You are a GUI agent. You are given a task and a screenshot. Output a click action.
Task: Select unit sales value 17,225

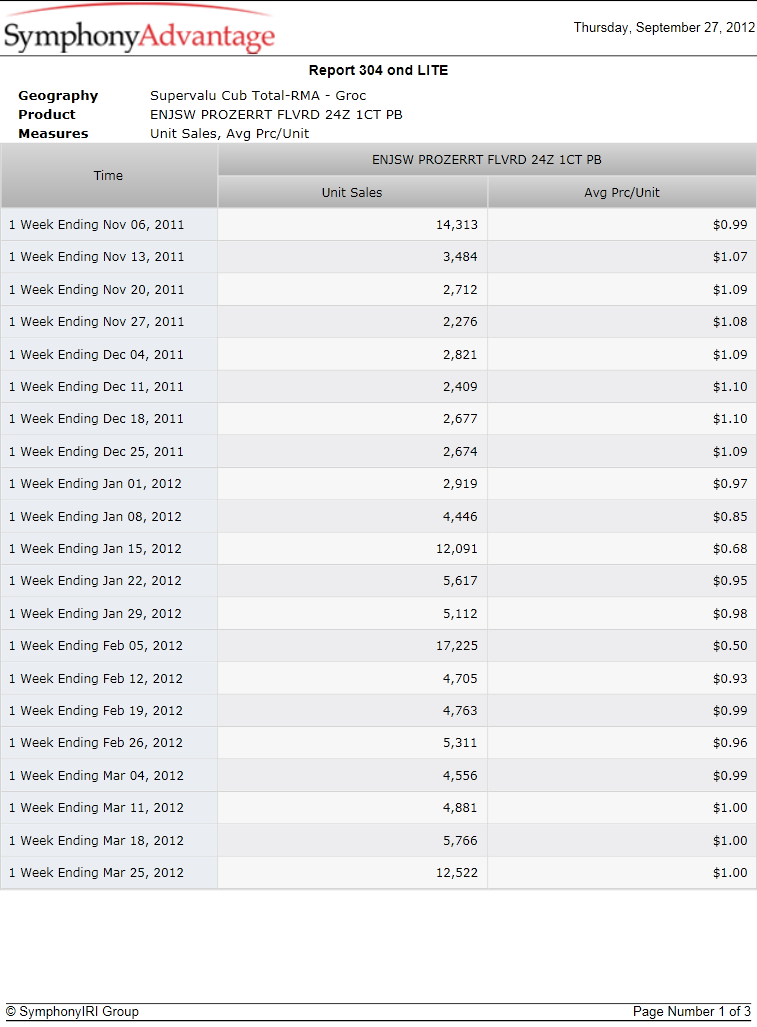tap(457, 645)
